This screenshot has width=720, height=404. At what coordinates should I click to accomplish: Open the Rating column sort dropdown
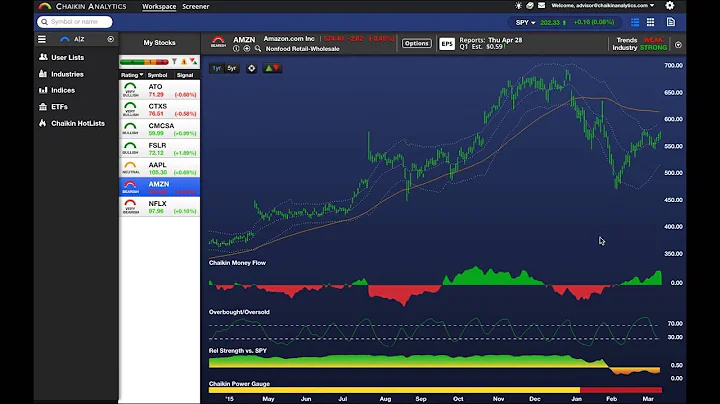[x=132, y=75]
